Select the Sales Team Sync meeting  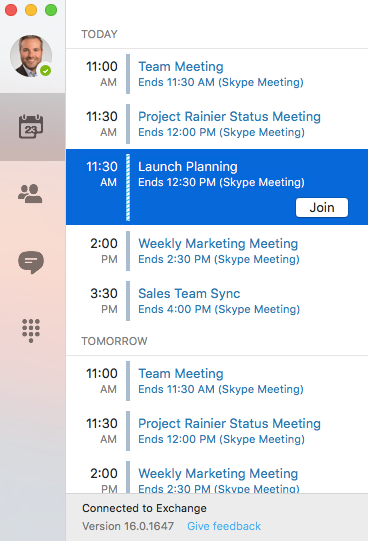[x=217, y=301]
